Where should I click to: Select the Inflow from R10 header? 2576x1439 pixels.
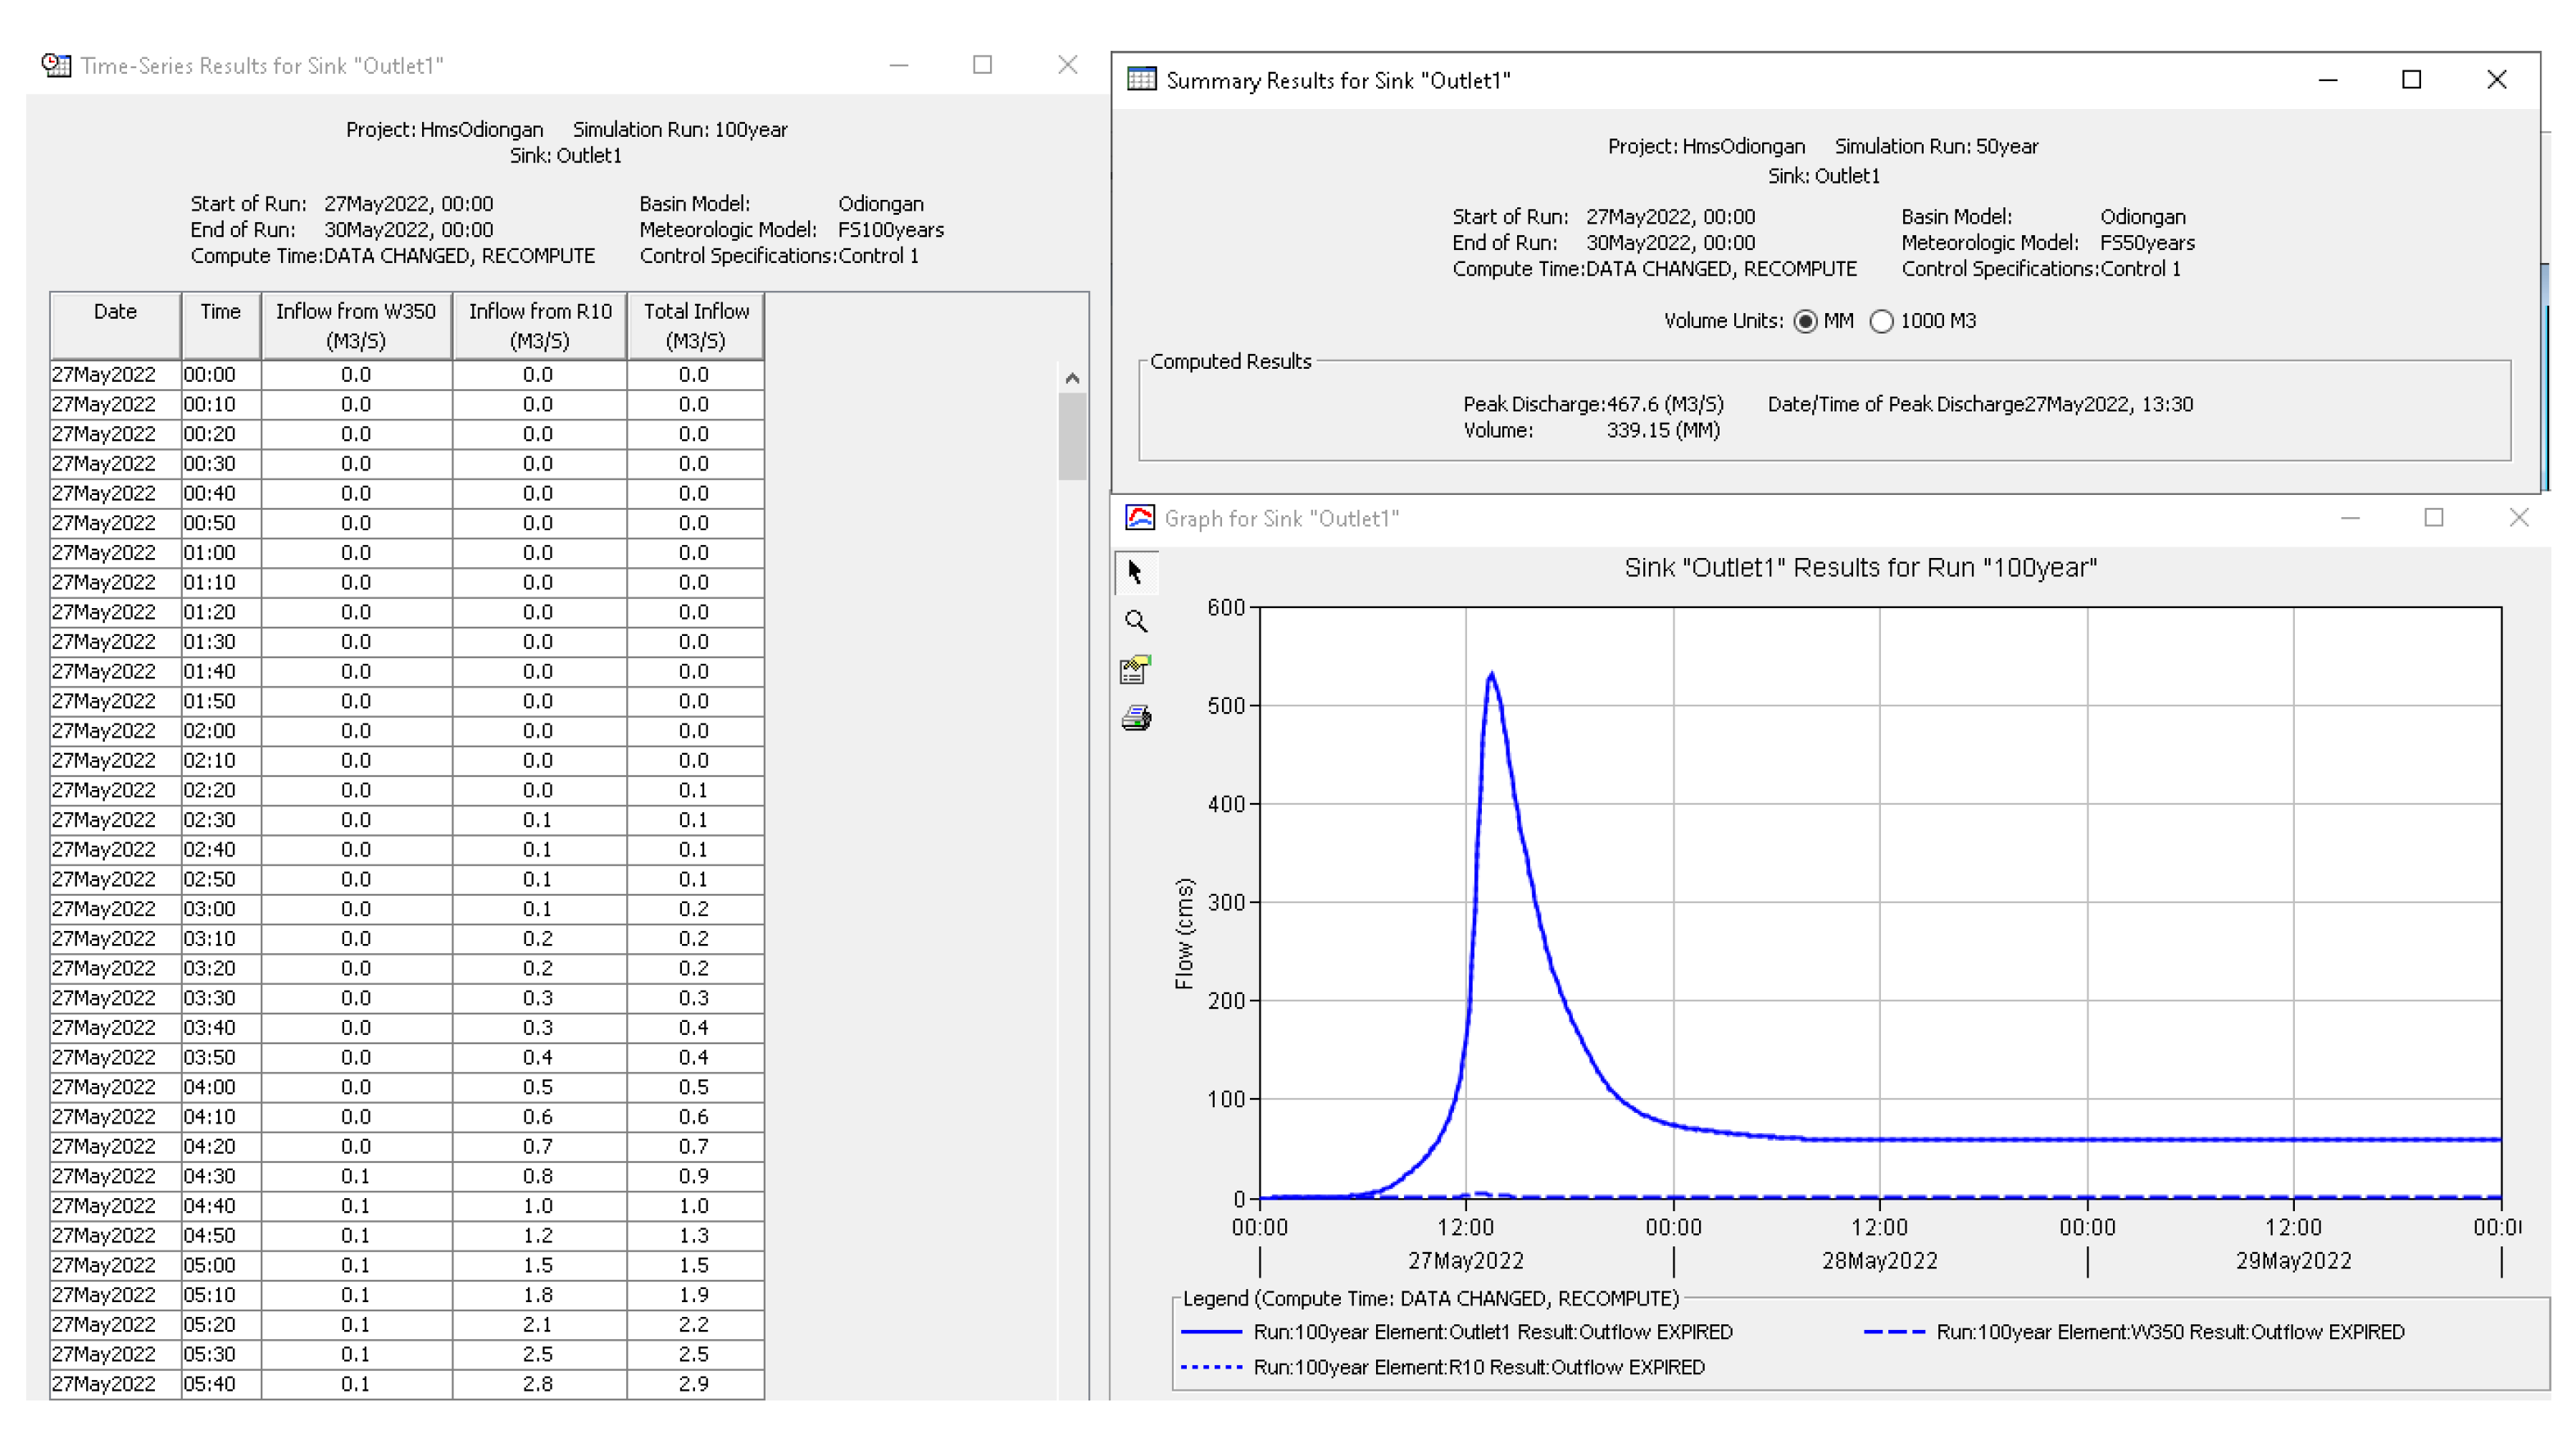540,325
